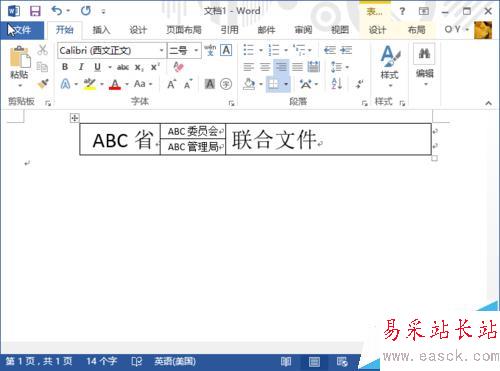The image size is (500, 371).
Task: Click the table move handle
Action: (x=74, y=118)
